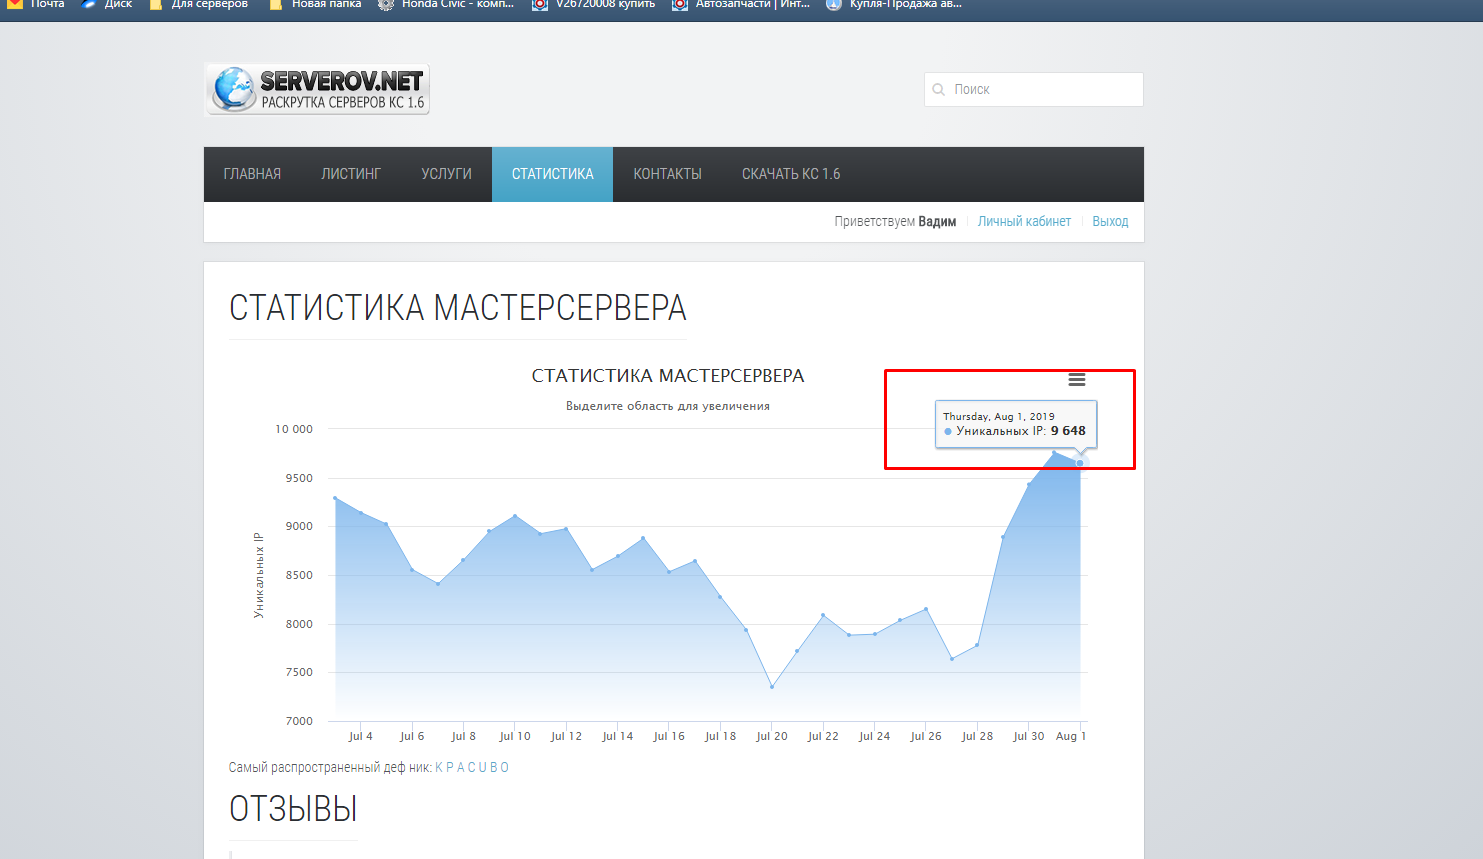Click the lowest chart point at Jul 20
This screenshot has width=1483, height=859.
click(772, 687)
